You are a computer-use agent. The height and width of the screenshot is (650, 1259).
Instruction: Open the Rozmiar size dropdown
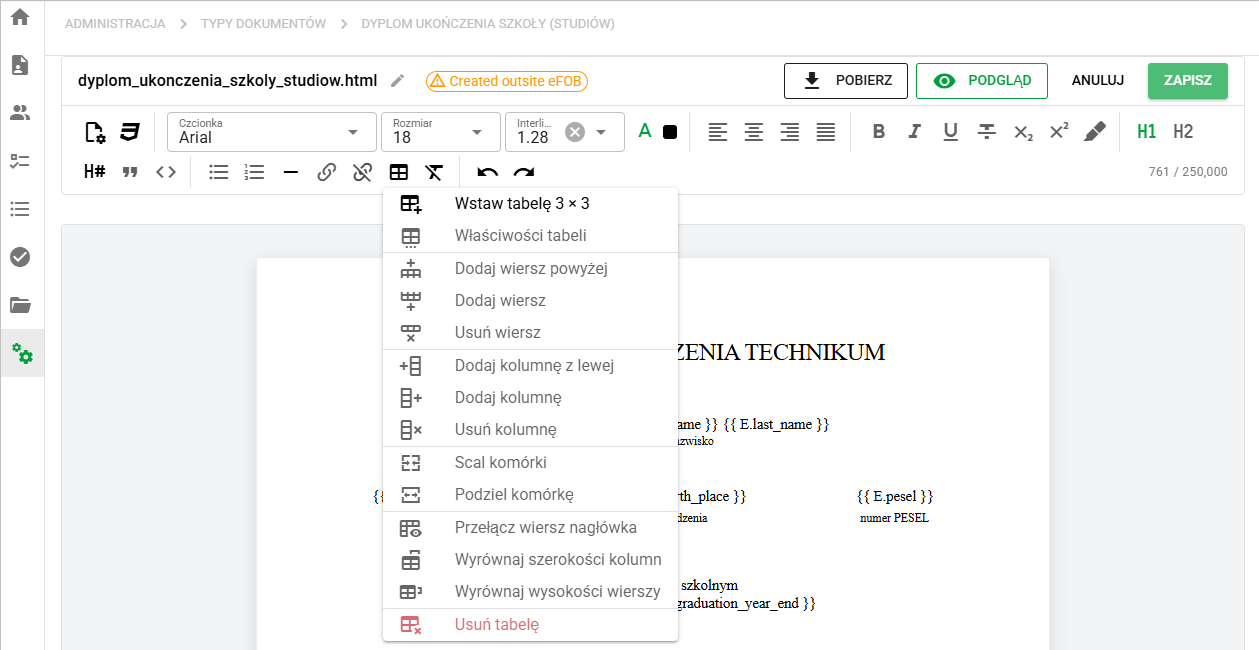[440, 132]
